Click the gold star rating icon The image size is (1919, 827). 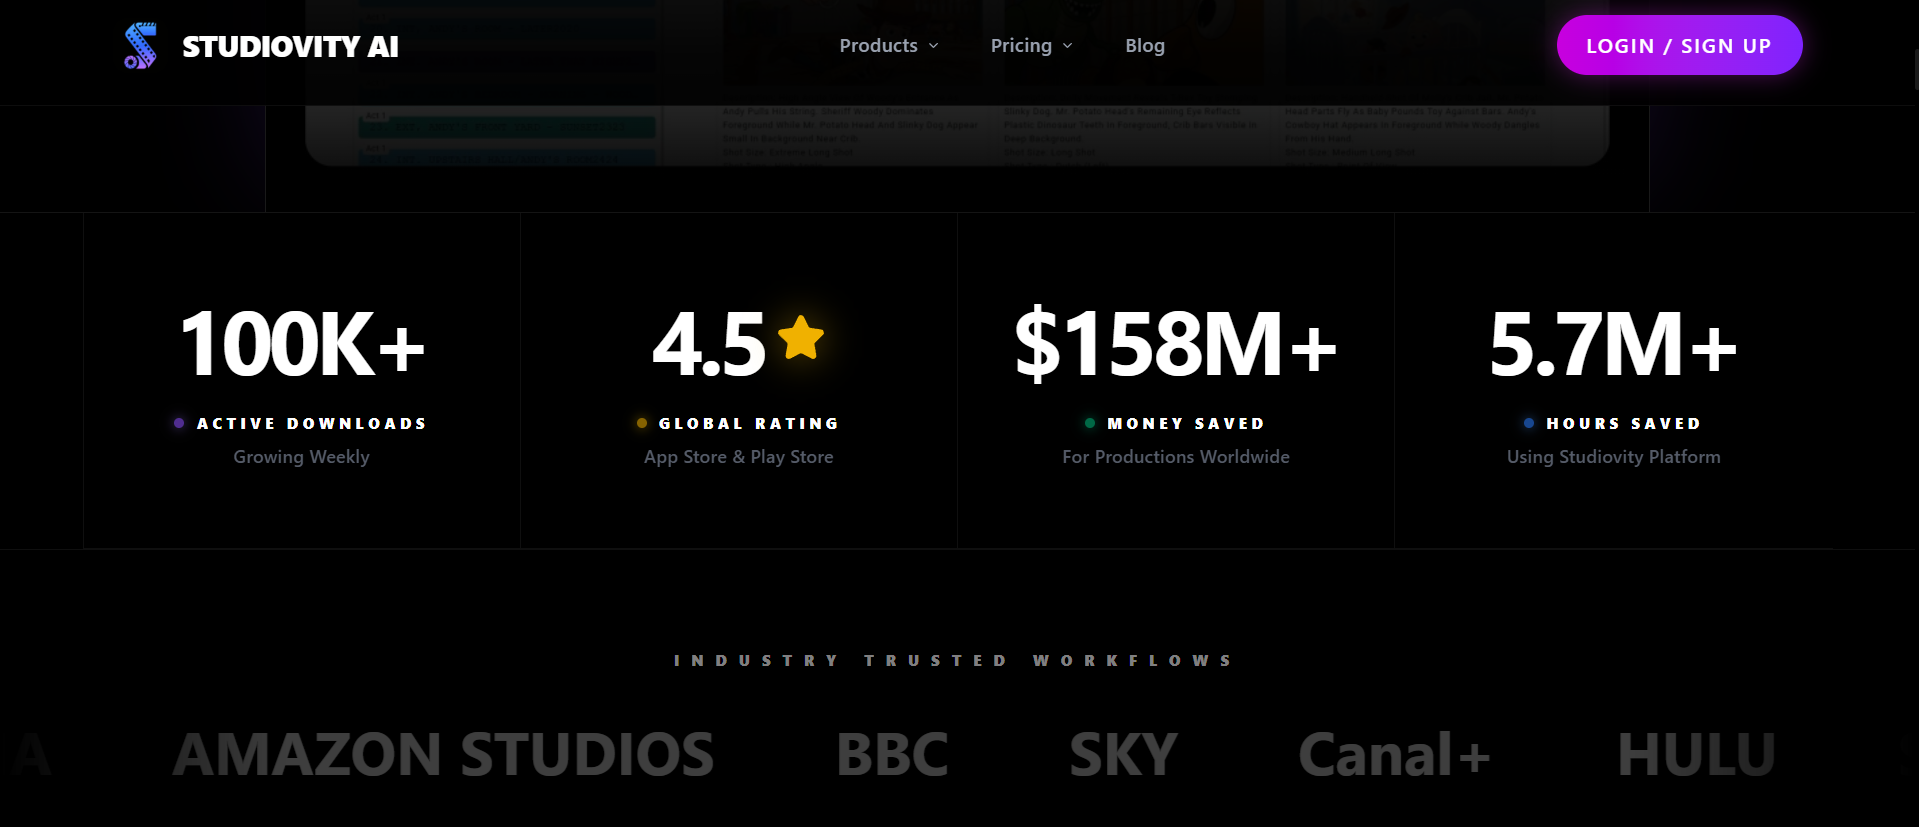click(x=801, y=337)
